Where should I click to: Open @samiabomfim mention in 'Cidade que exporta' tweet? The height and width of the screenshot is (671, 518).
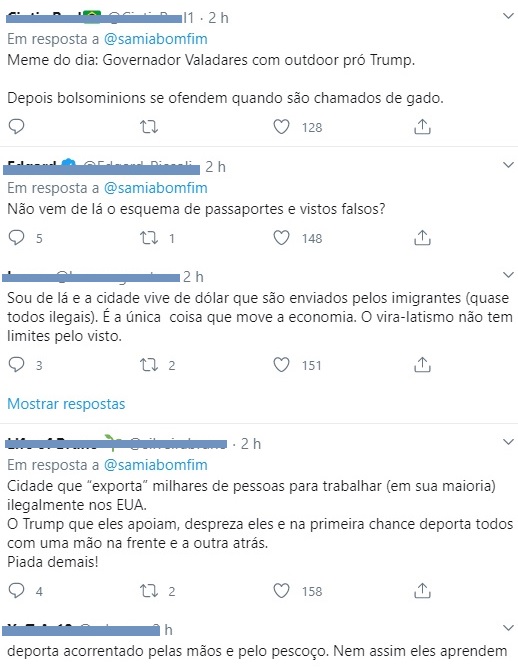pos(156,465)
